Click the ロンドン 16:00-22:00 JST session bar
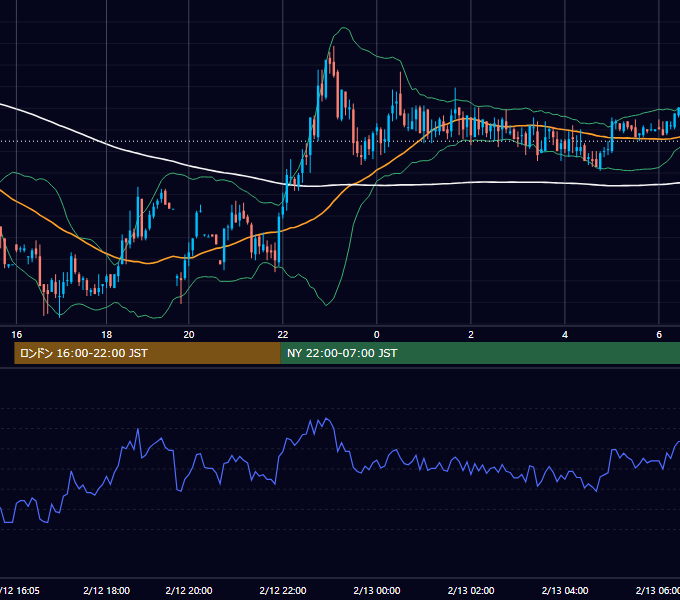The width and height of the screenshot is (680, 600). pyautogui.click(x=147, y=353)
